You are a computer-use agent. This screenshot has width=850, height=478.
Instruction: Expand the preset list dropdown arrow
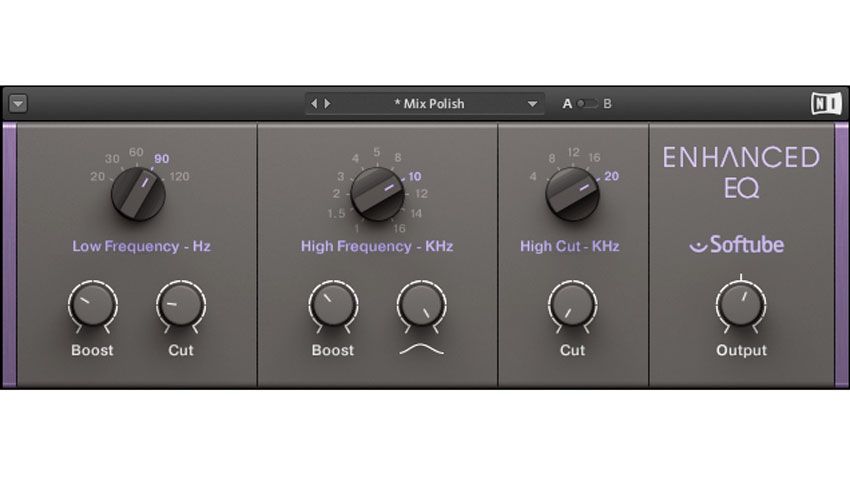(532, 104)
